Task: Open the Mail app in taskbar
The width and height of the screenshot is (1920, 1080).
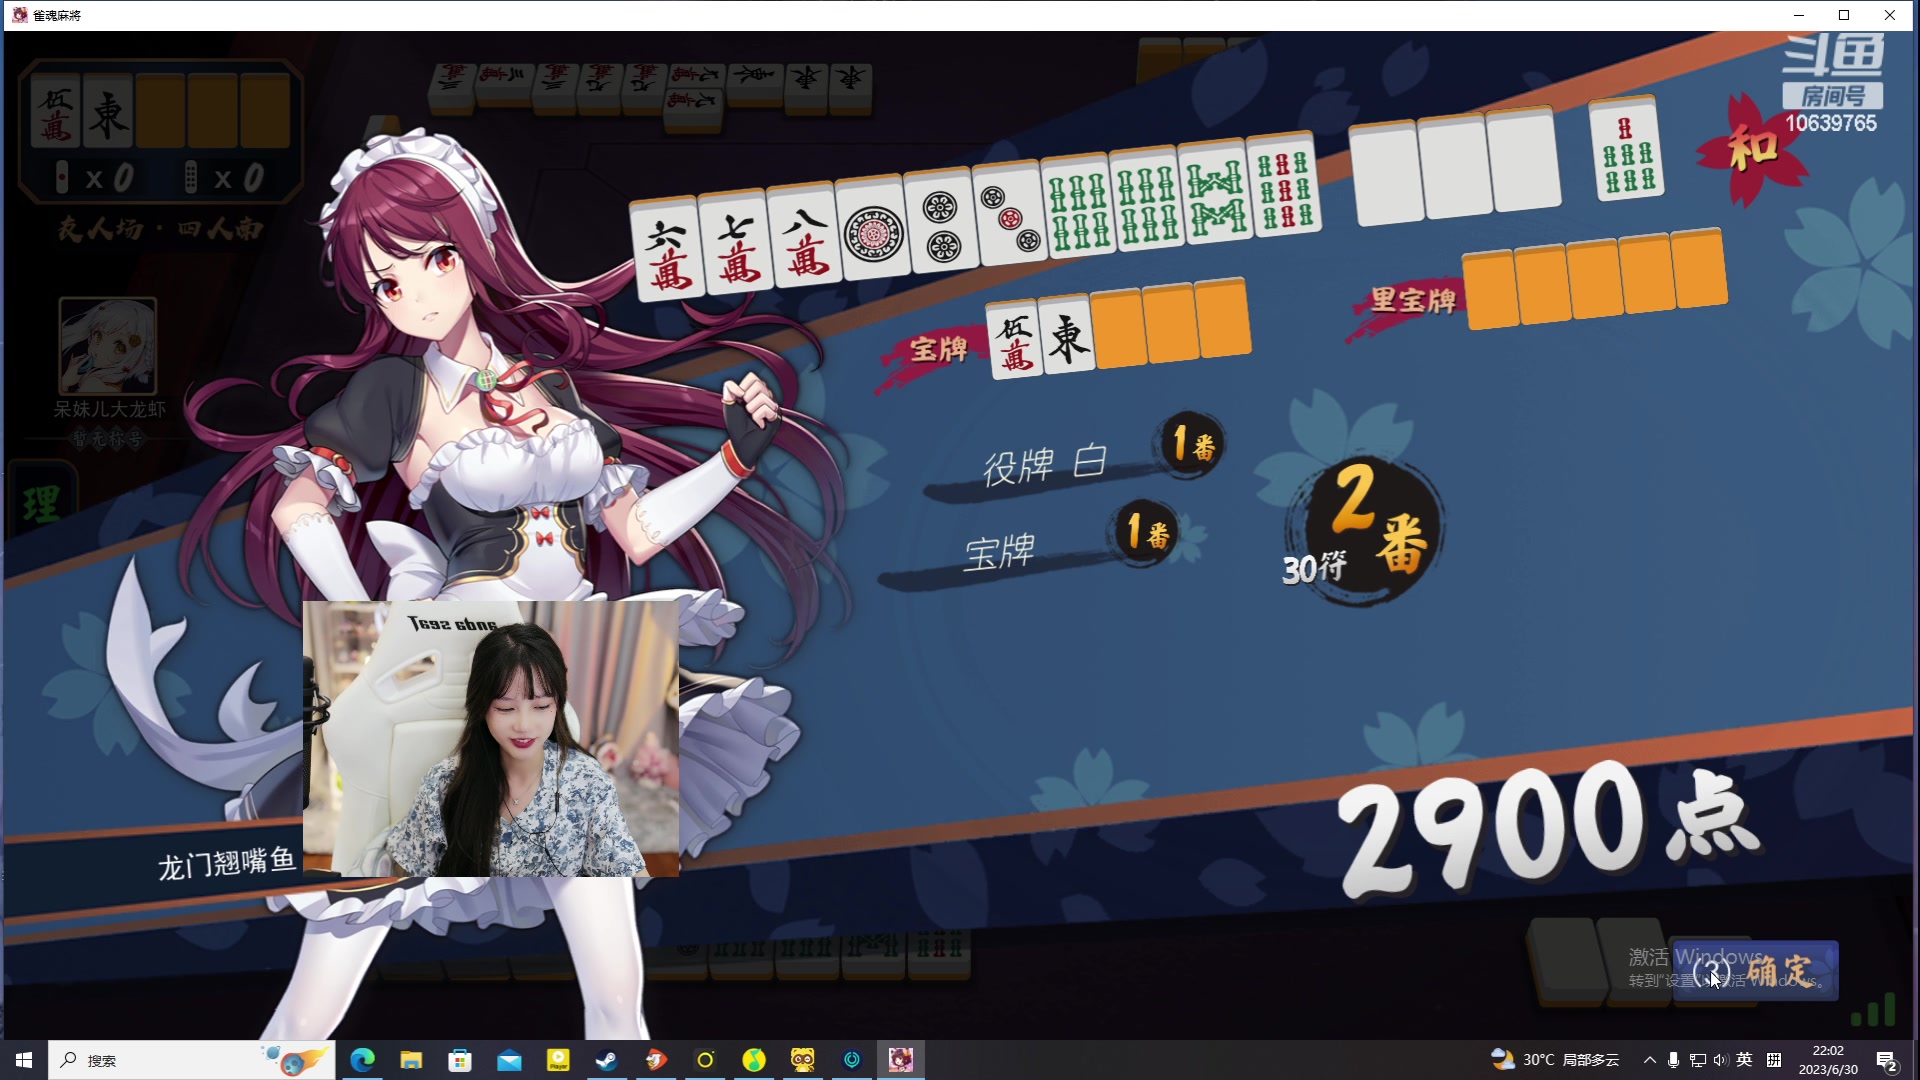Action: tap(509, 1060)
